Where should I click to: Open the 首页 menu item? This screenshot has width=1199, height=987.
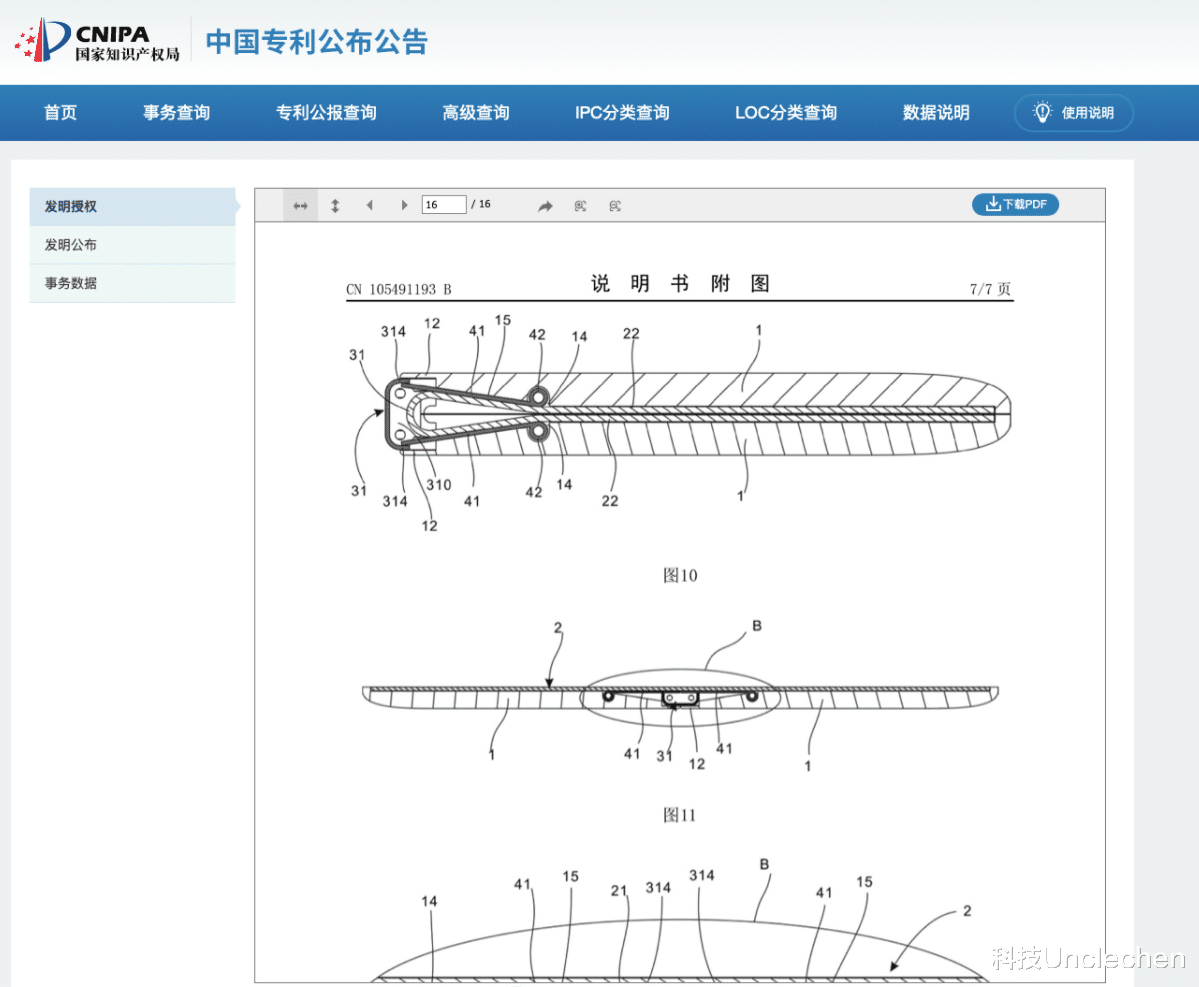click(x=60, y=112)
